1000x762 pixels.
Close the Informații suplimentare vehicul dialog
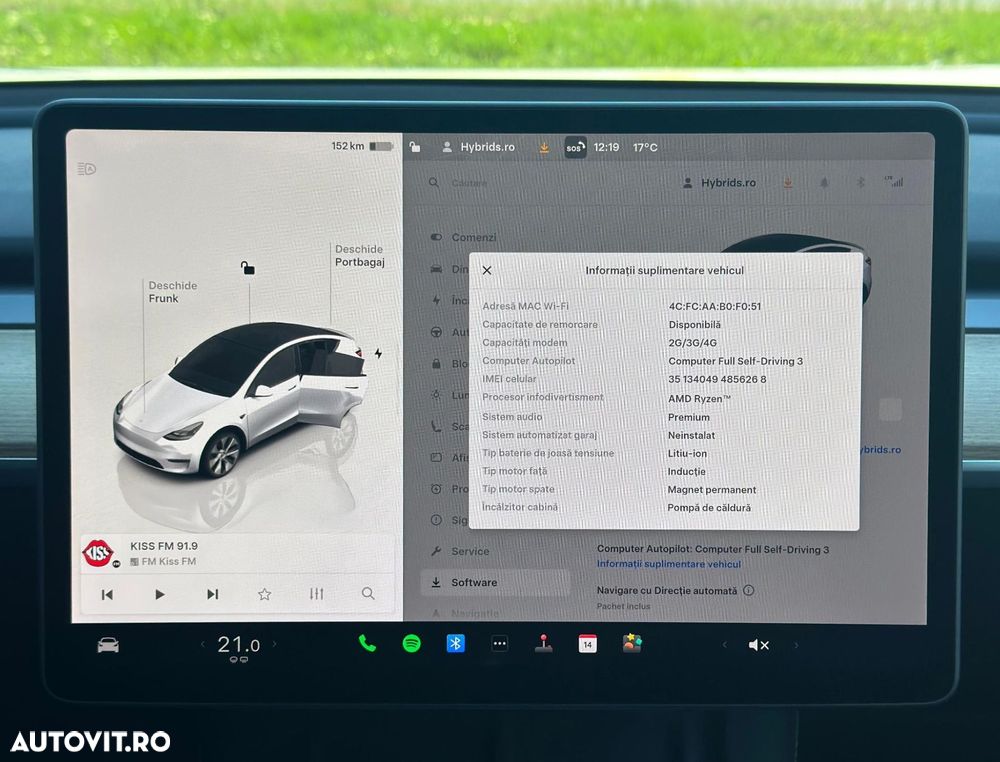487,270
